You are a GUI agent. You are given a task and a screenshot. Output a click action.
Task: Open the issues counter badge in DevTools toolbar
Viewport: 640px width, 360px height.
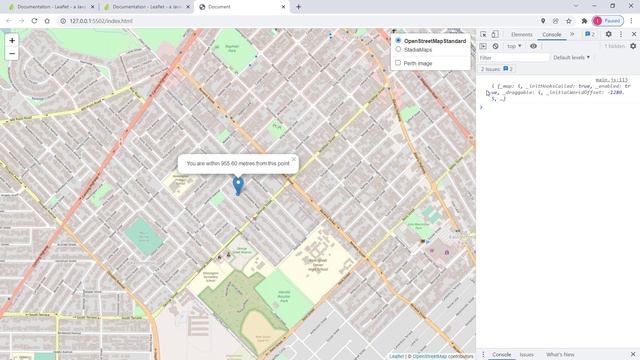pyautogui.click(x=590, y=34)
